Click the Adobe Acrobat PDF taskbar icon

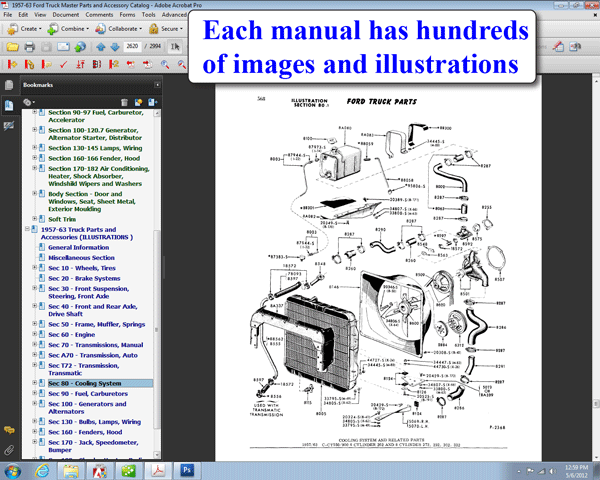[158, 470]
